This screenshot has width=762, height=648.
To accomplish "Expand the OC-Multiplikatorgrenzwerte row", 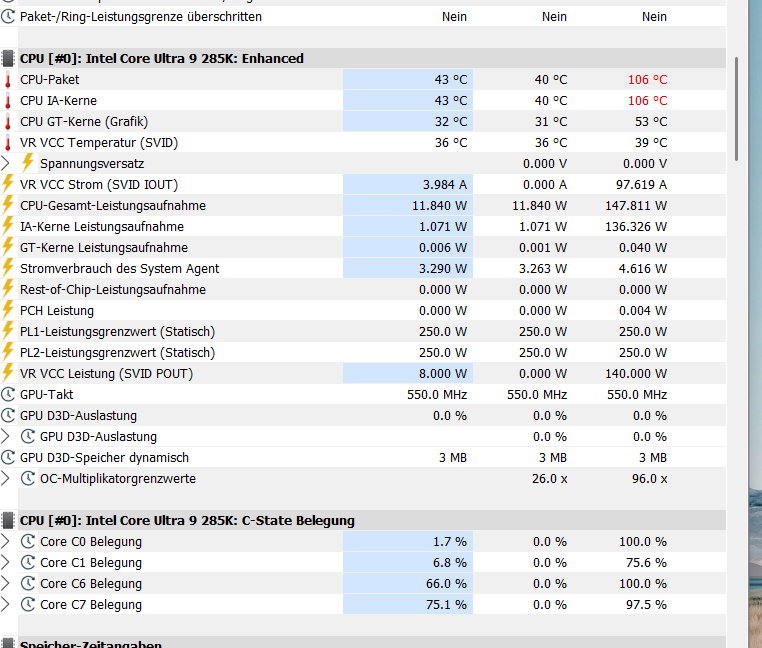I will pyautogui.click(x=5, y=478).
